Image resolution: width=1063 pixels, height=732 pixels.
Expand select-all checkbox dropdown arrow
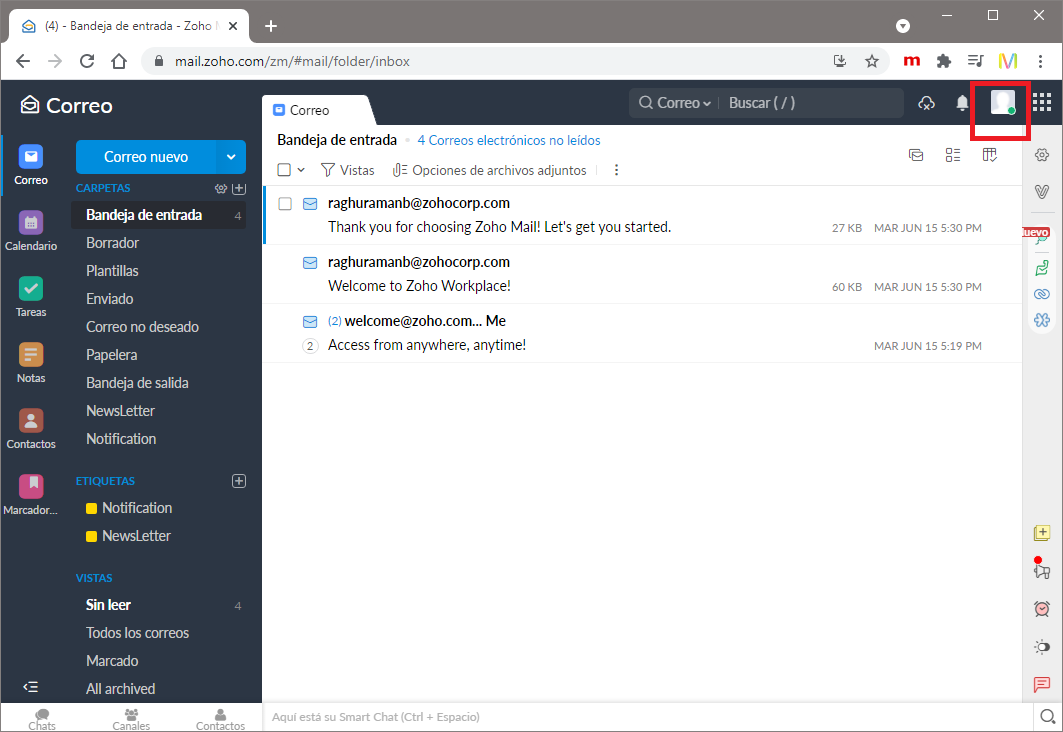pos(301,169)
